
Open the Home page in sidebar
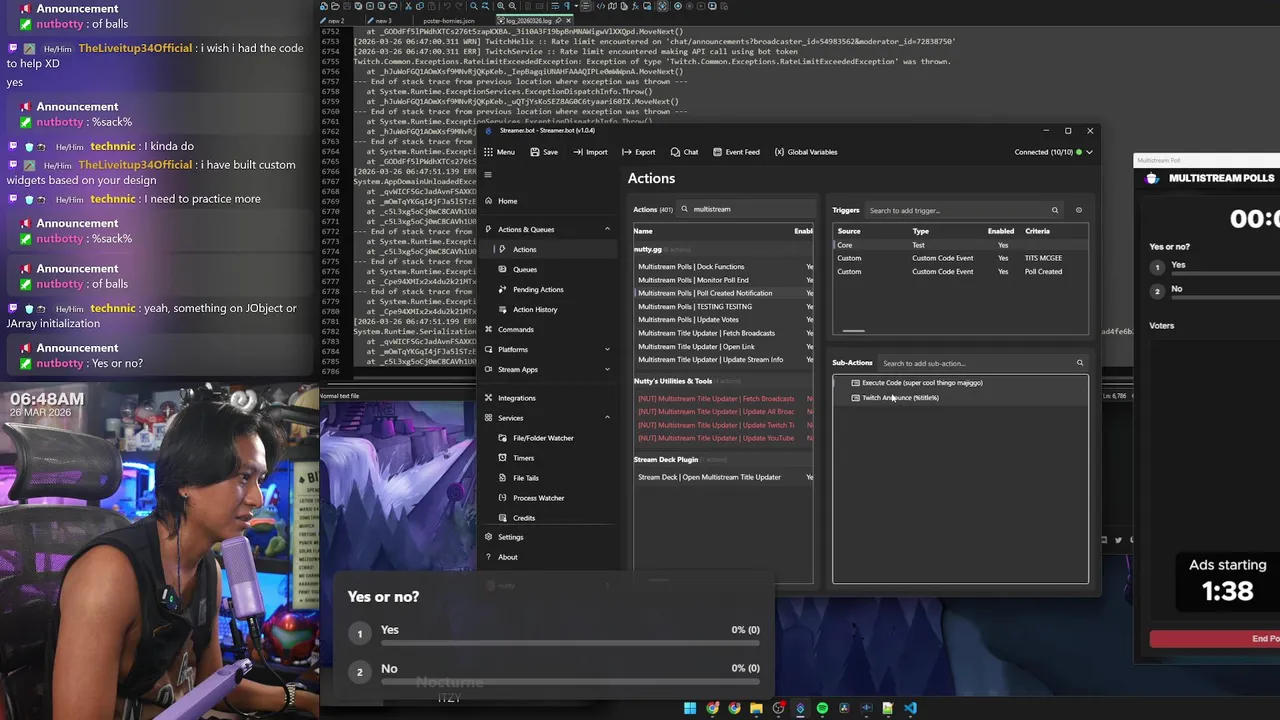[549, 201]
